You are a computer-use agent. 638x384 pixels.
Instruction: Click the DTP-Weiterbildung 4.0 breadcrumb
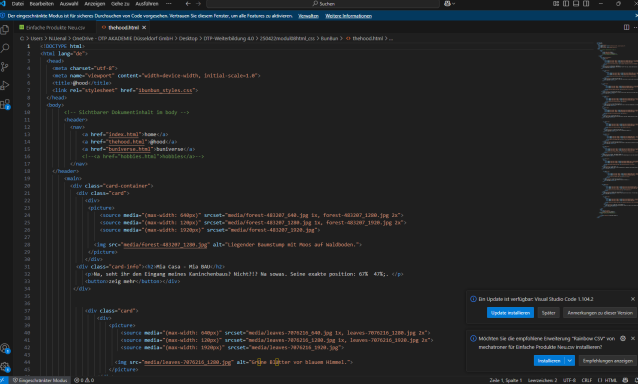tap(229, 38)
